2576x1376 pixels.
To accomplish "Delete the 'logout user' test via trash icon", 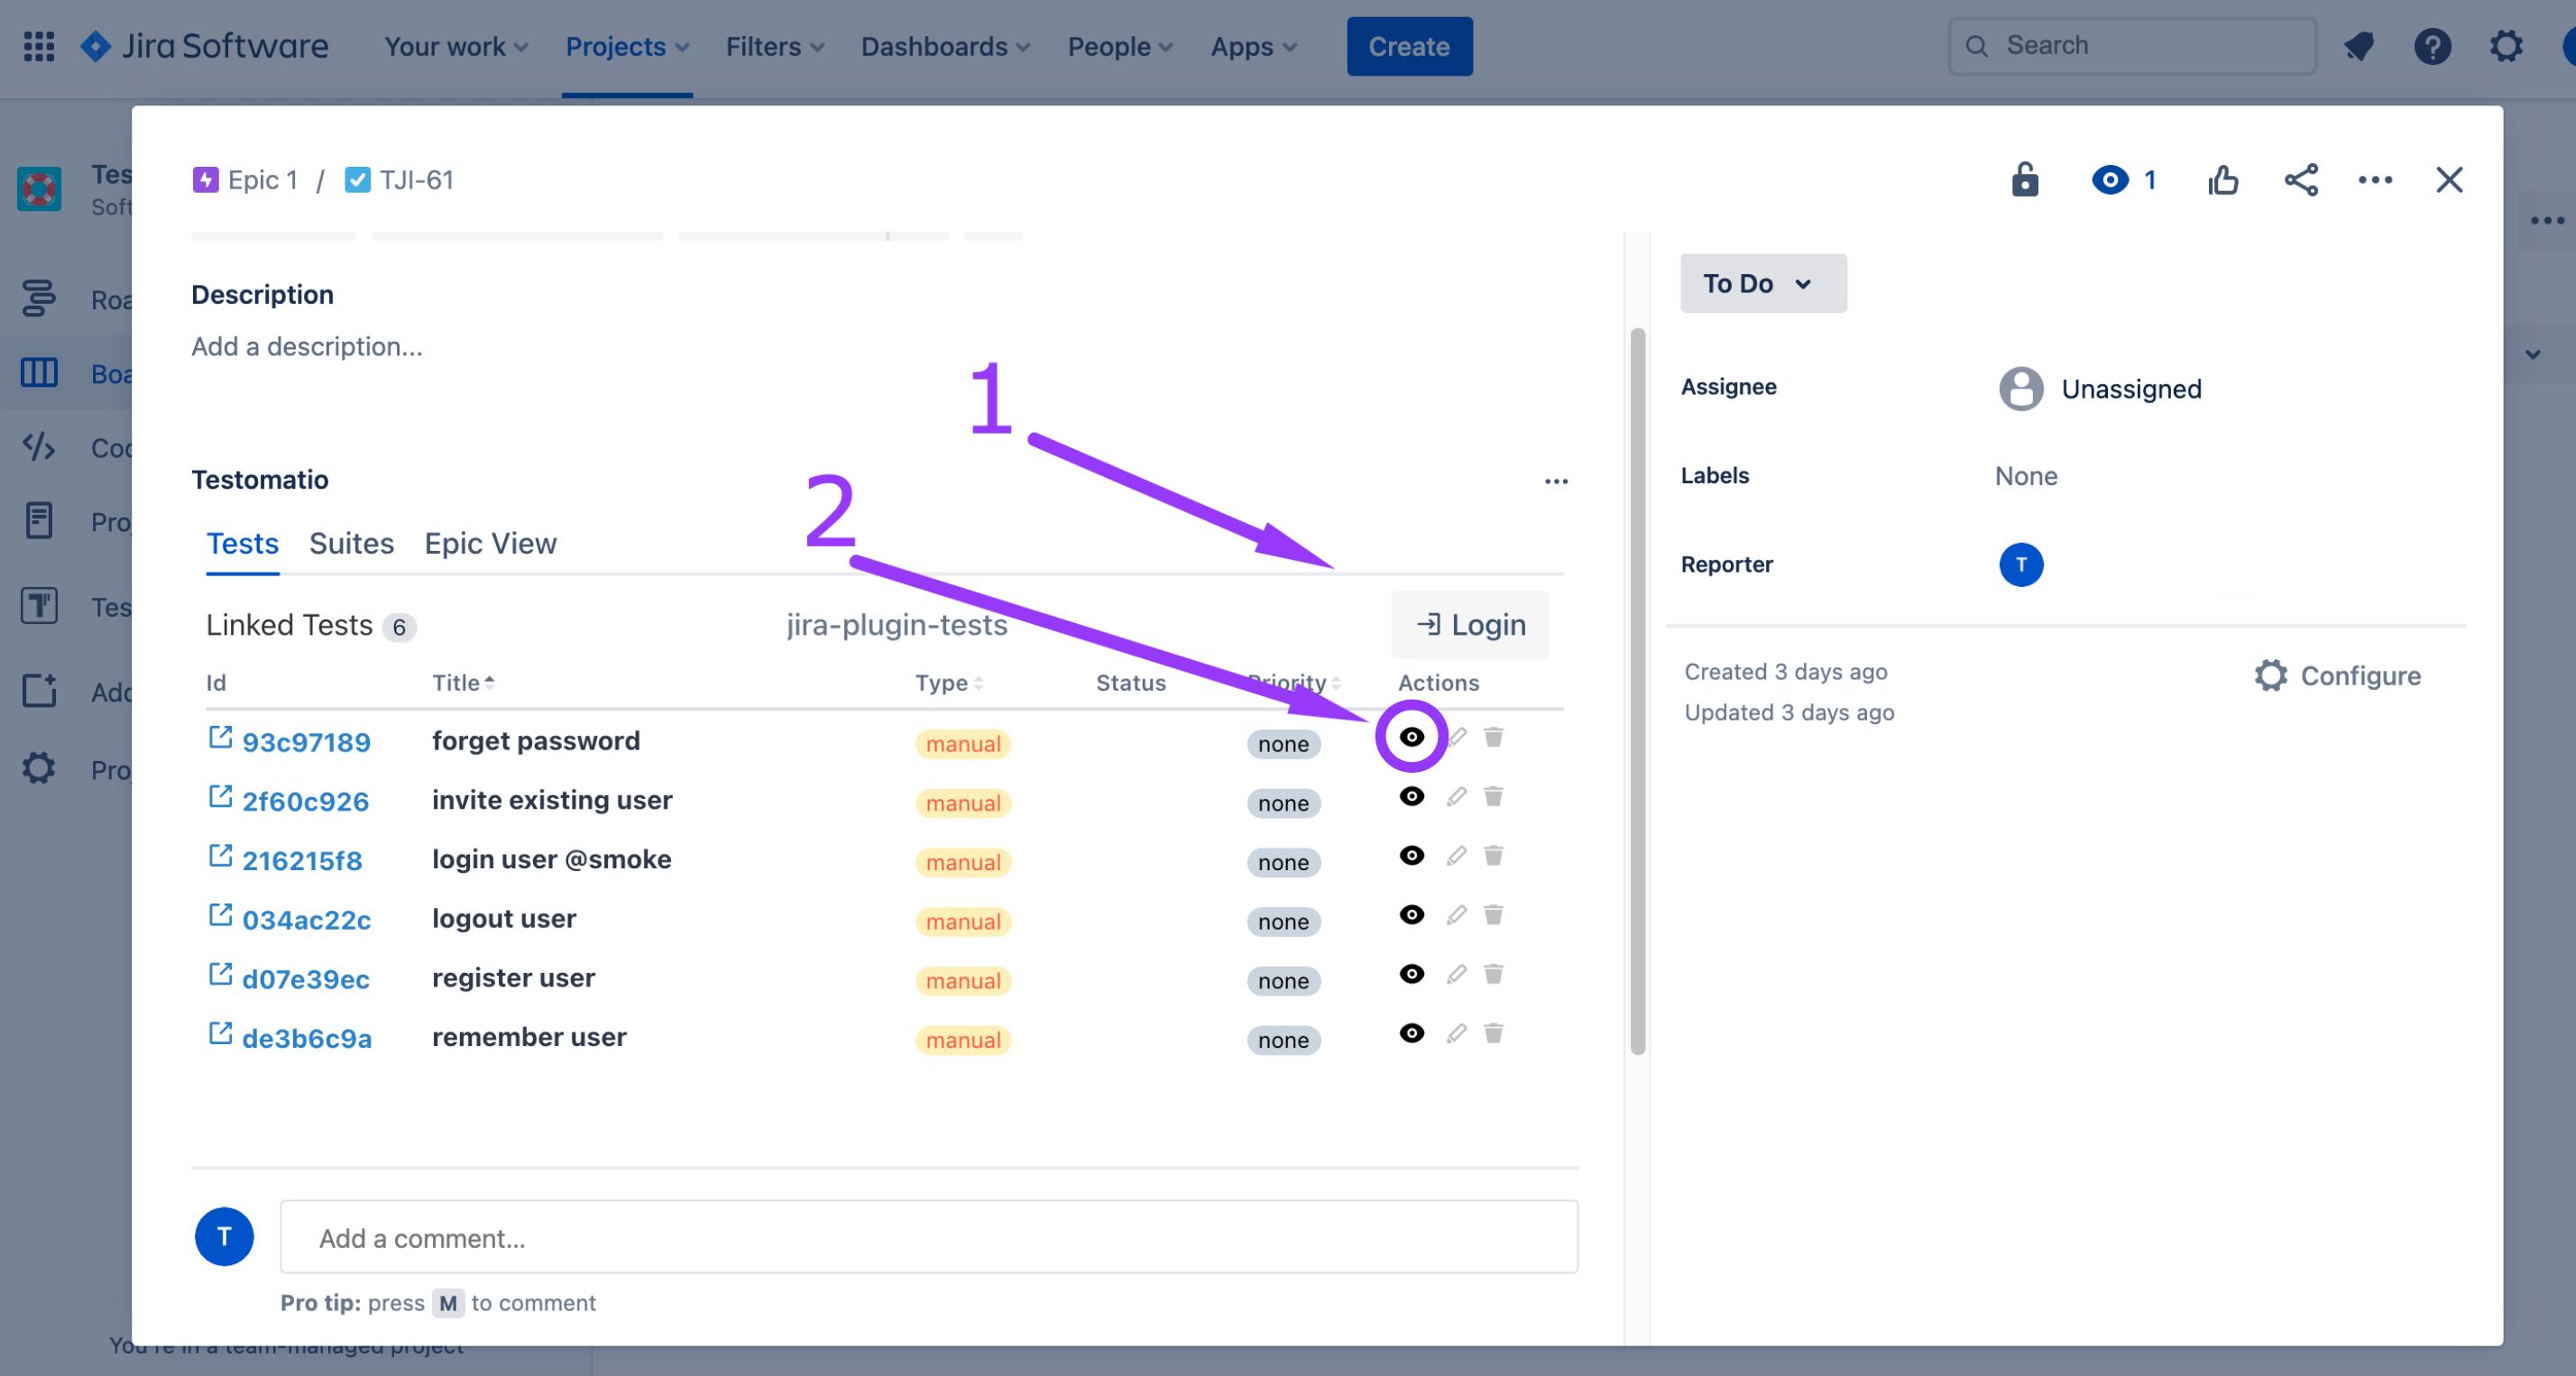I will [1493, 915].
